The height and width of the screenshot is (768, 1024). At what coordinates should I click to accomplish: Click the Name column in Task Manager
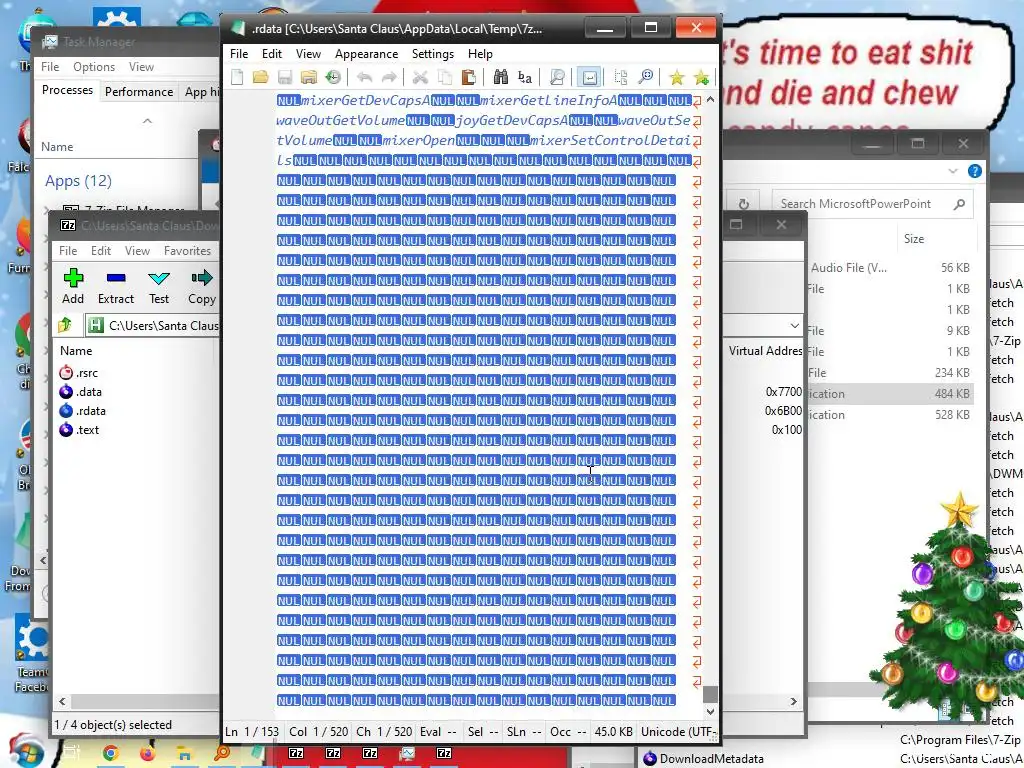pos(57,147)
